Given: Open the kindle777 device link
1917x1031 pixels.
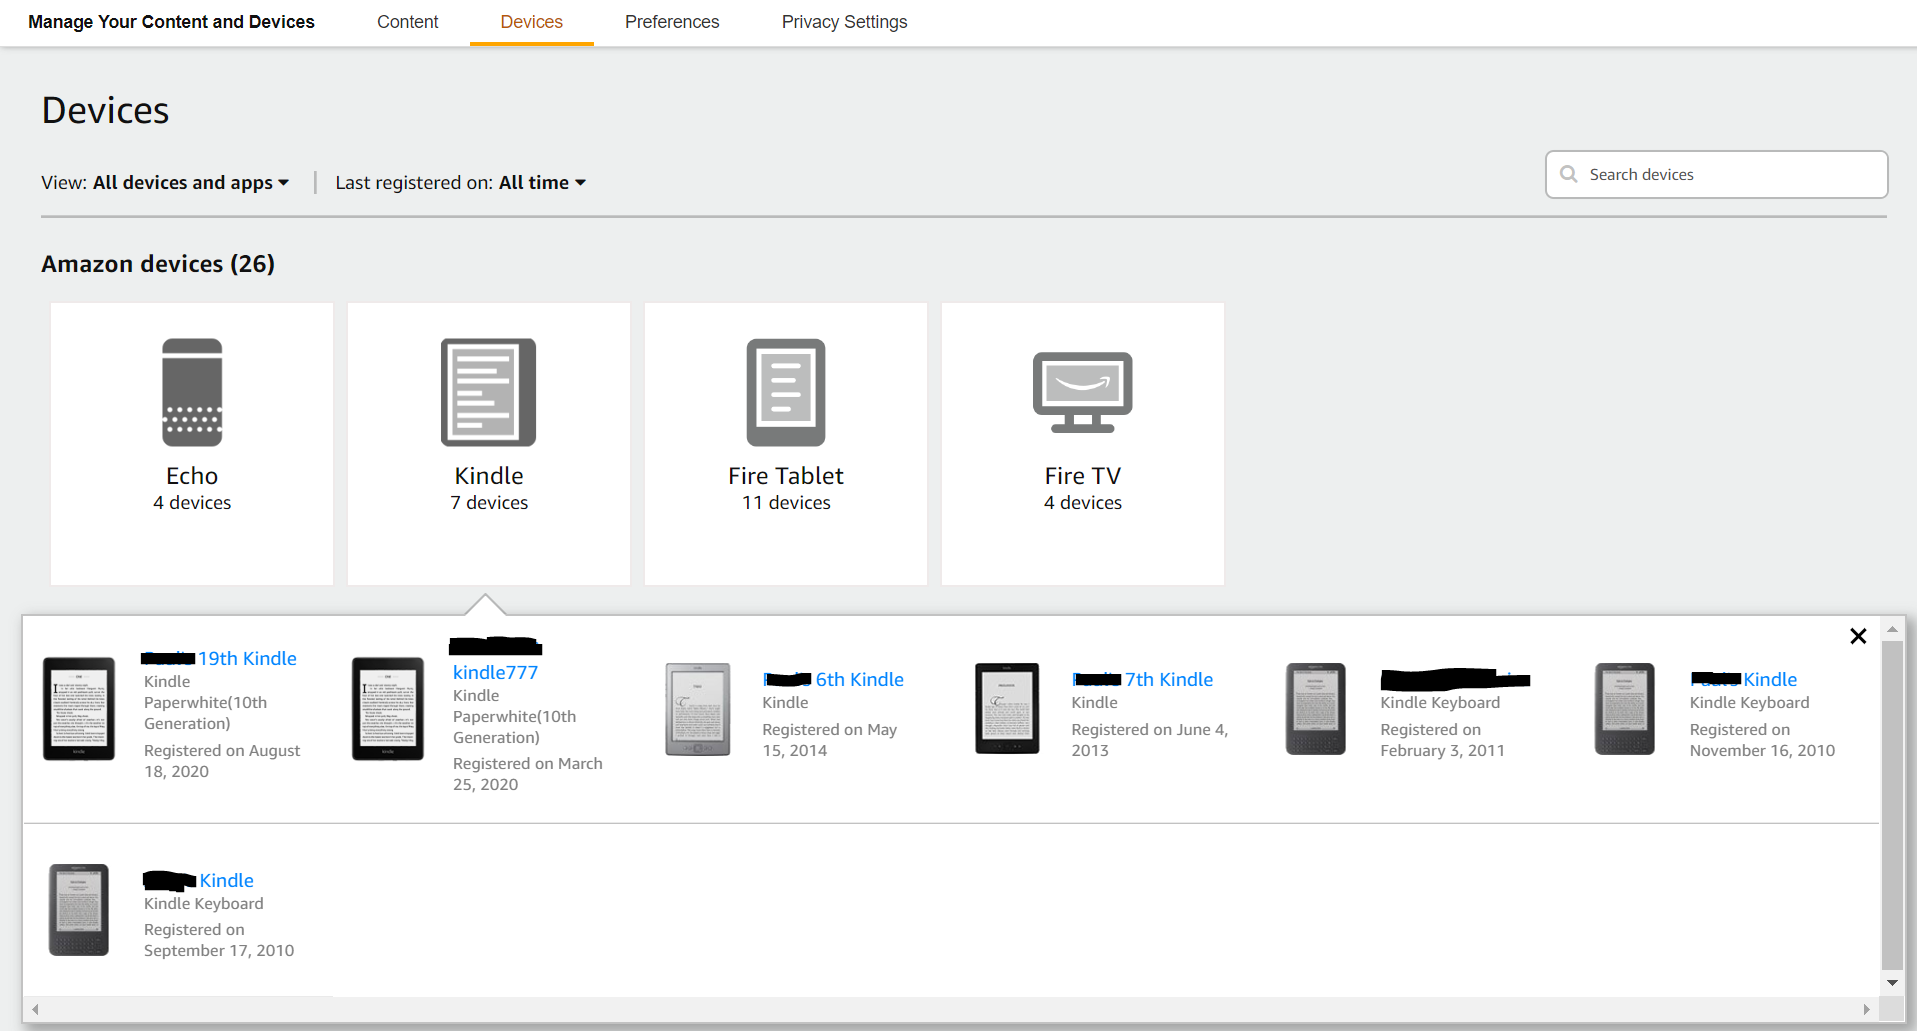Looking at the screenshot, I should 495,673.
